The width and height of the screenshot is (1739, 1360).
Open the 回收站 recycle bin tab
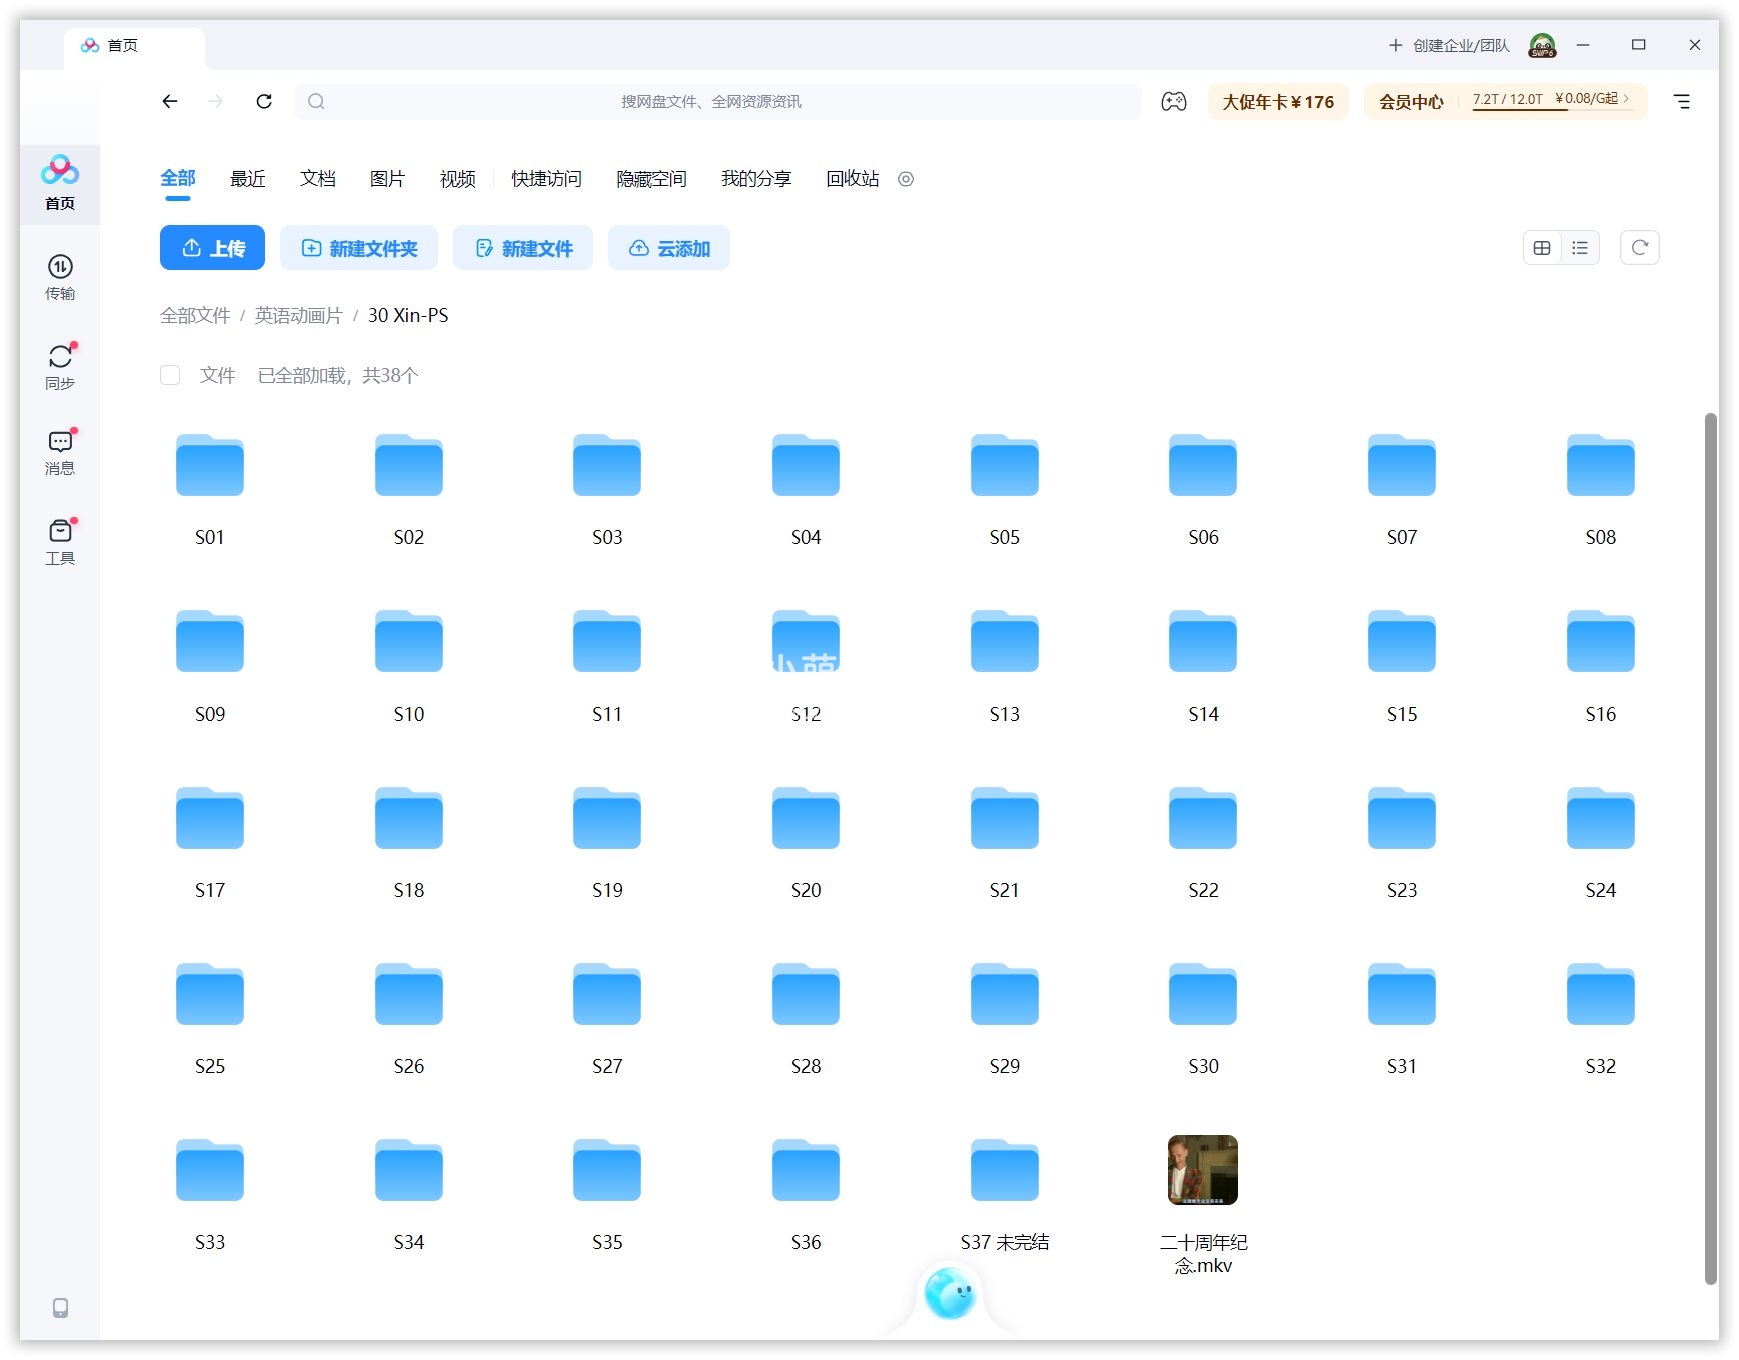(852, 179)
